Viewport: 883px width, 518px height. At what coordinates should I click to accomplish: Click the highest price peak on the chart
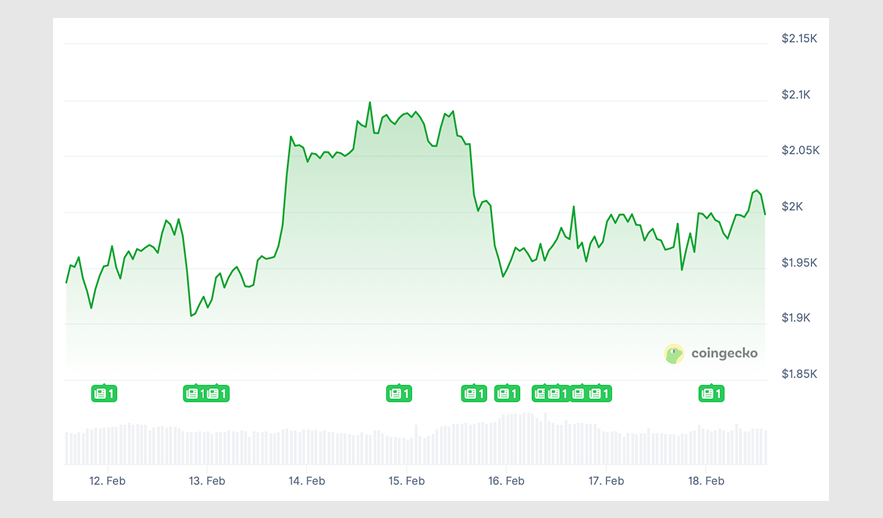tap(370, 102)
